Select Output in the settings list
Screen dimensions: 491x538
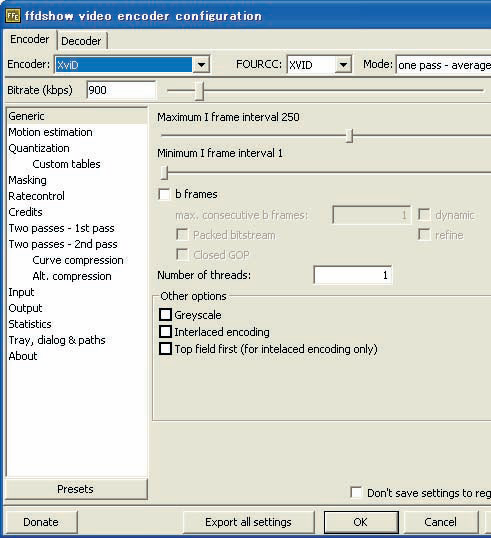25,308
